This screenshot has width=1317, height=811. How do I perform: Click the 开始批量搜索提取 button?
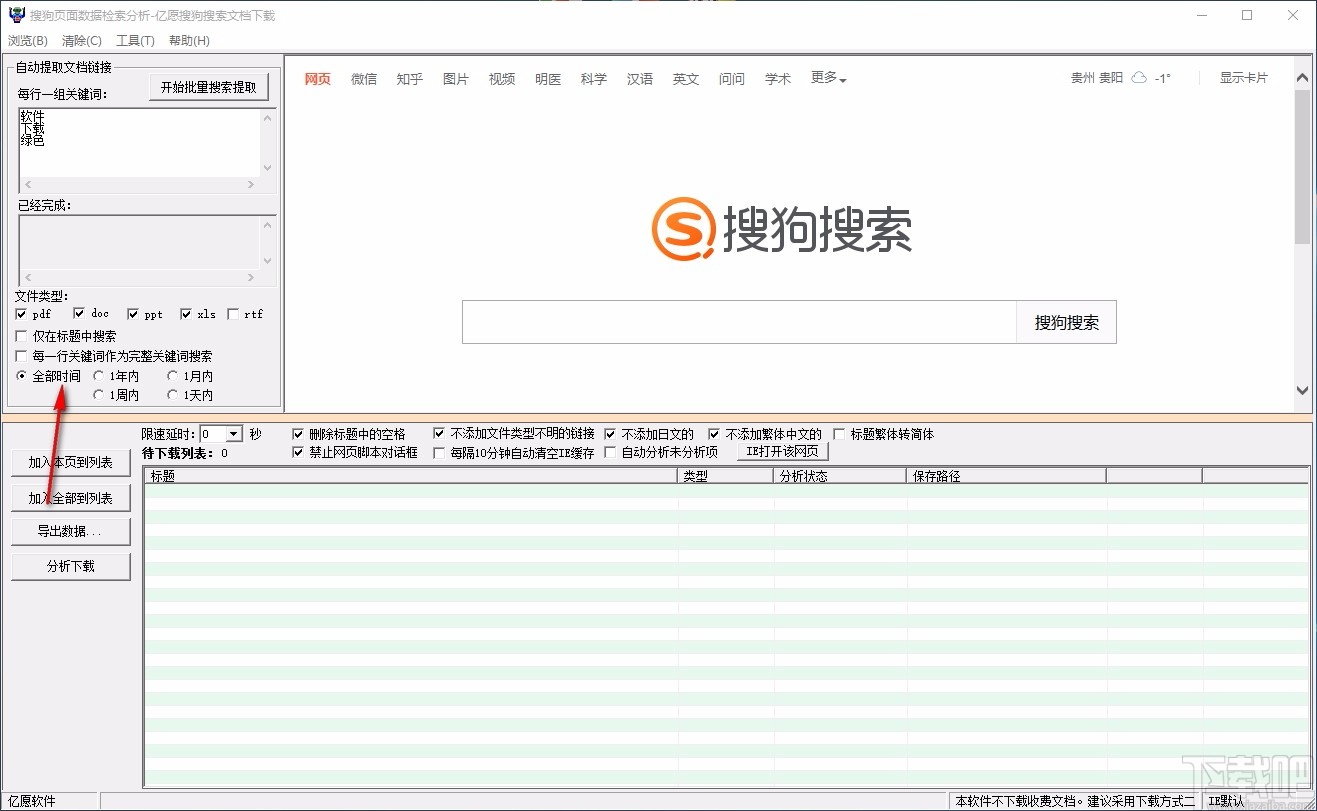tap(208, 86)
